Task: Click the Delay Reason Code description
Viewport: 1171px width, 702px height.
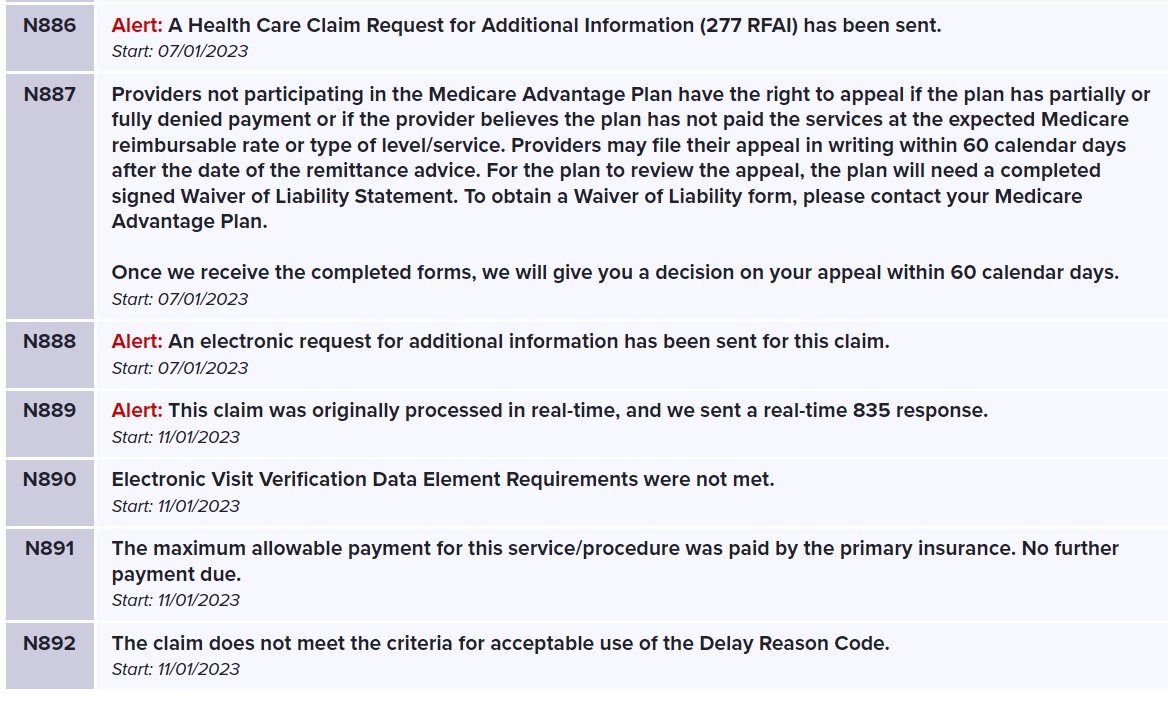Action: (500, 643)
